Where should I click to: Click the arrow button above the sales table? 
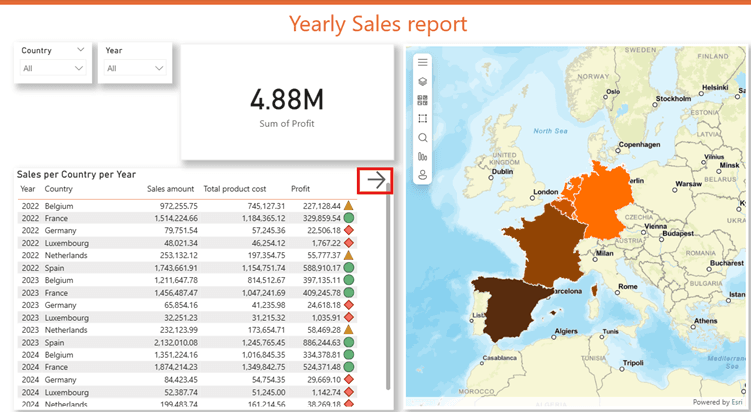pyautogui.click(x=376, y=180)
